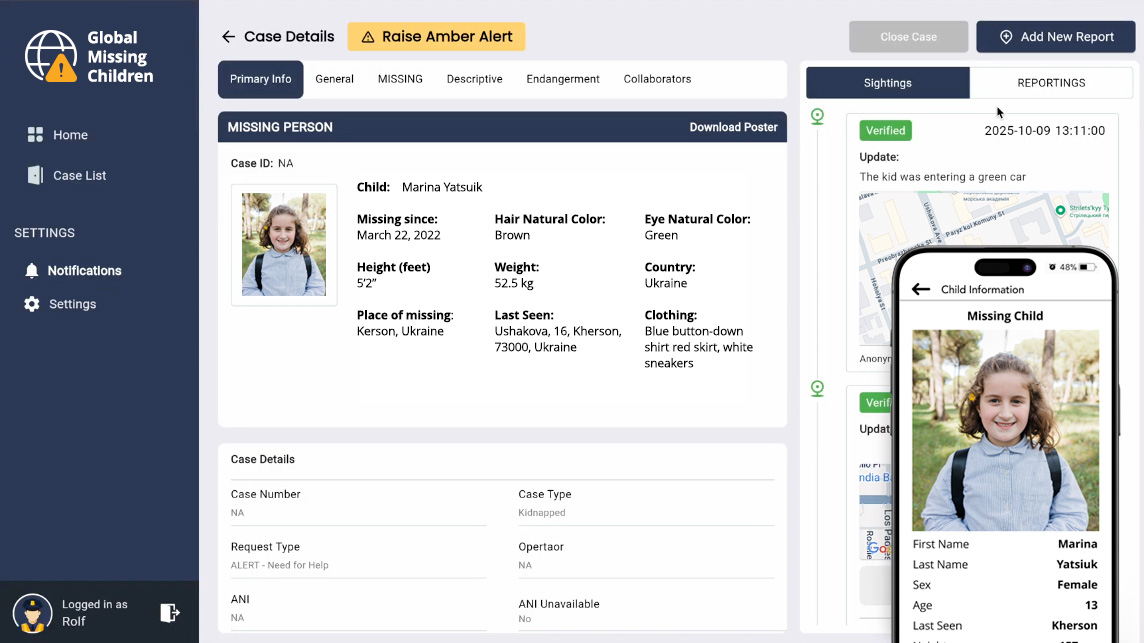1144x643 pixels.
Task: Click the back arrow beside Case Details
Action: [228, 37]
